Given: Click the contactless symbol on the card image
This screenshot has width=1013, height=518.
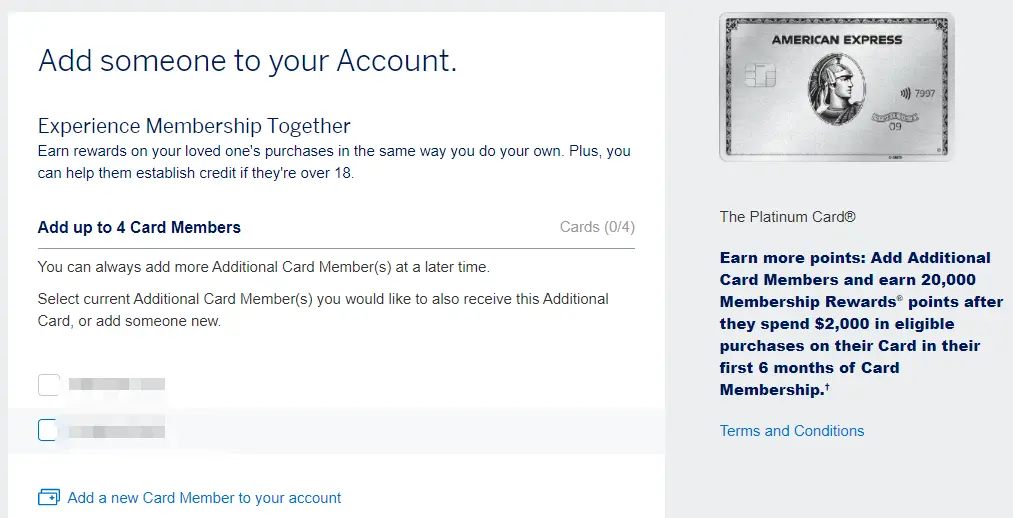Looking at the screenshot, I should tap(906, 93).
